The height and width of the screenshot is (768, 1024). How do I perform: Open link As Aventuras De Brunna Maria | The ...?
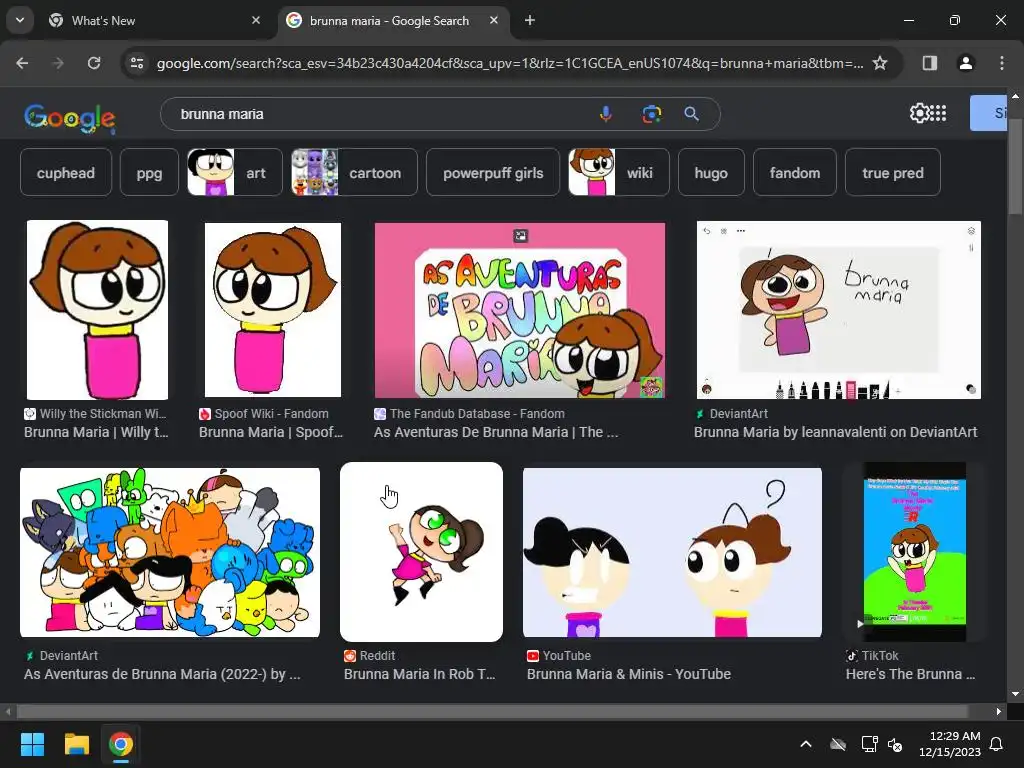click(x=496, y=432)
